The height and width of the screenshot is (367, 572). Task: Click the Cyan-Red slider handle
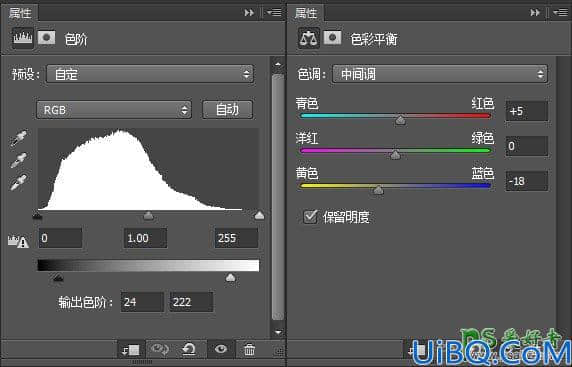401,120
